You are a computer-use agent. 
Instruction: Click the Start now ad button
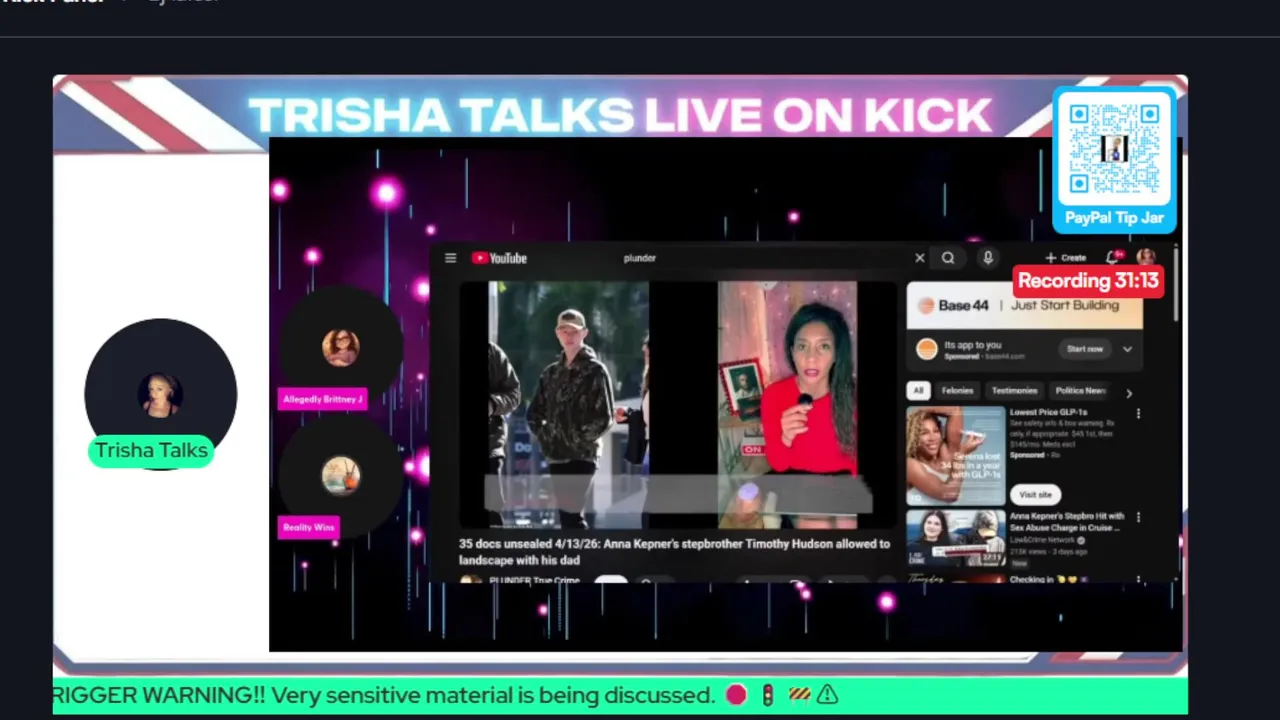pos(1084,349)
